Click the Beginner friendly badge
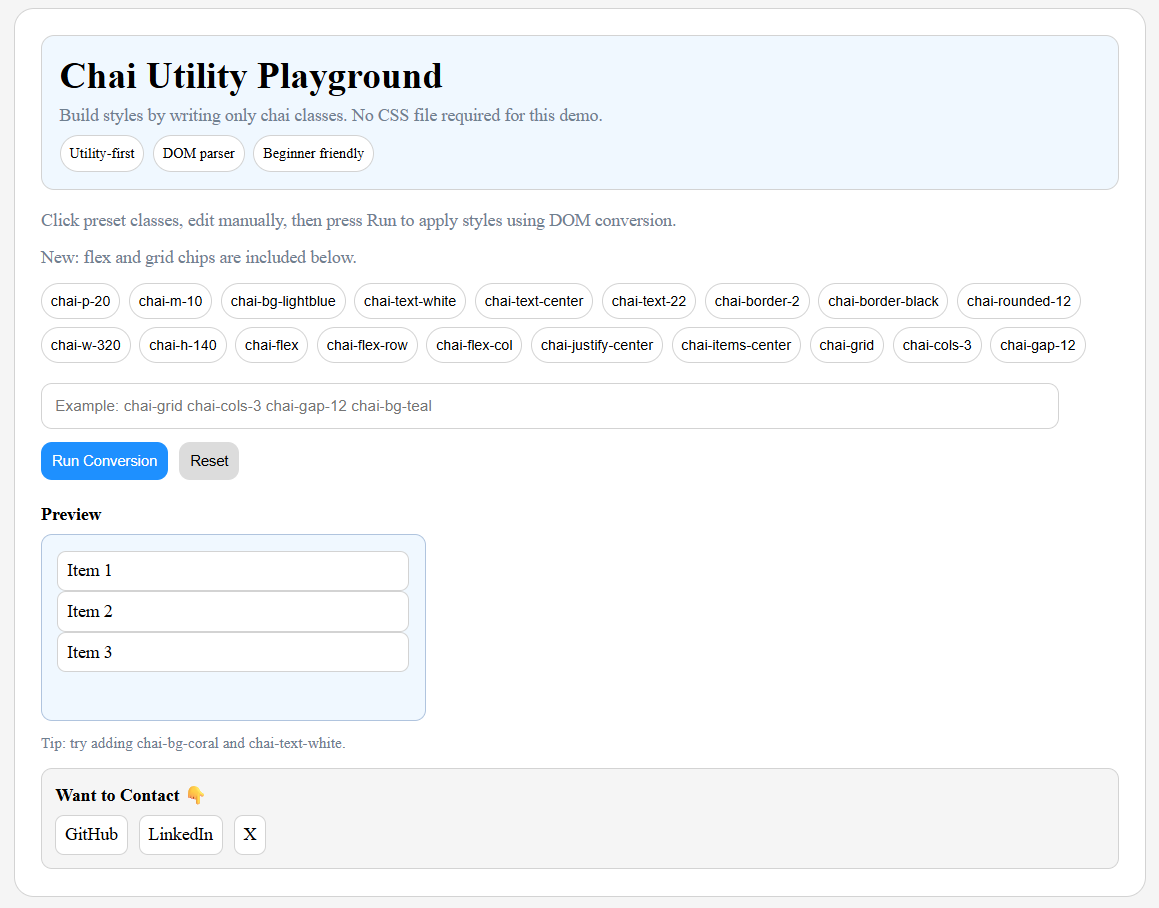 (313, 153)
